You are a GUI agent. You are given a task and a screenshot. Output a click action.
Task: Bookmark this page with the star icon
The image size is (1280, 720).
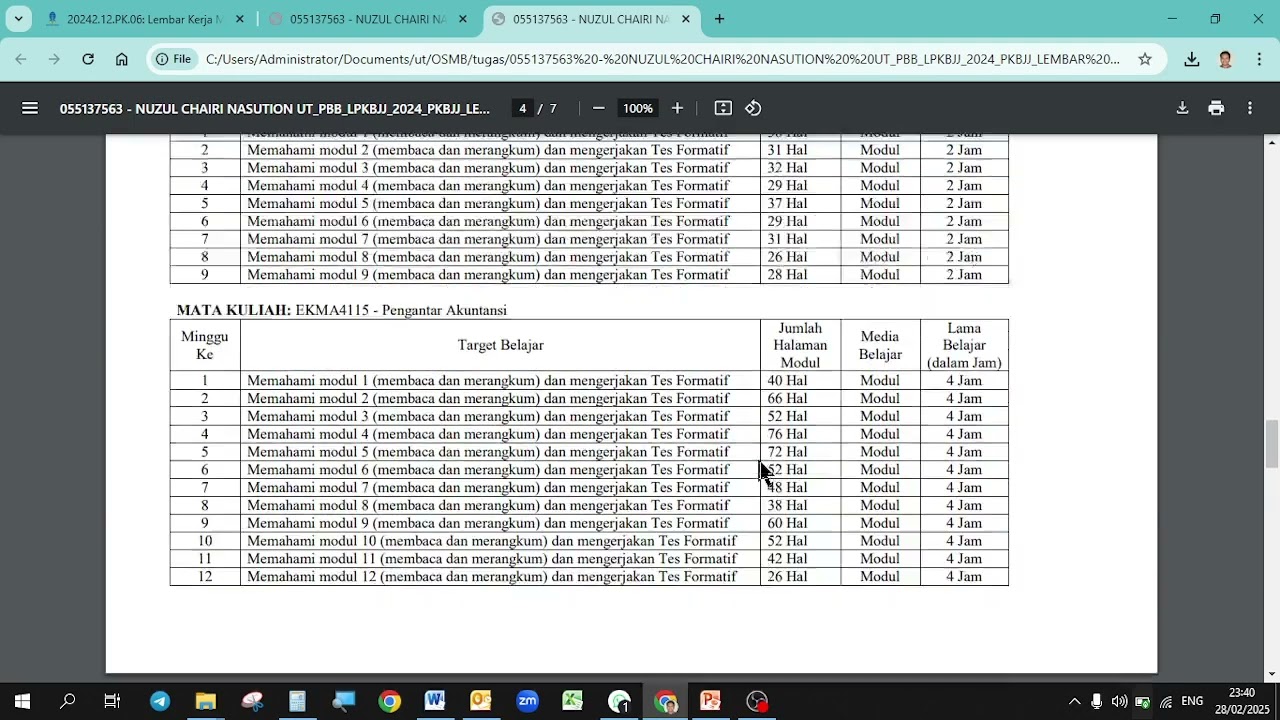[x=1145, y=59]
